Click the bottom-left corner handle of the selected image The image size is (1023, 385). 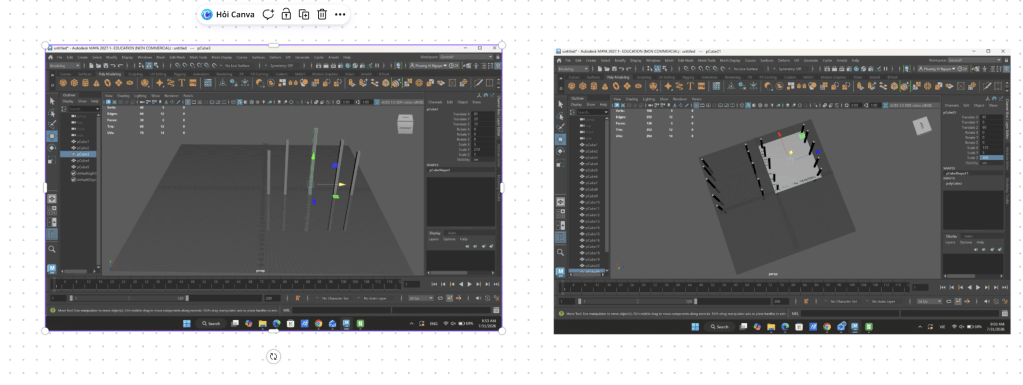pyautogui.click(x=46, y=331)
